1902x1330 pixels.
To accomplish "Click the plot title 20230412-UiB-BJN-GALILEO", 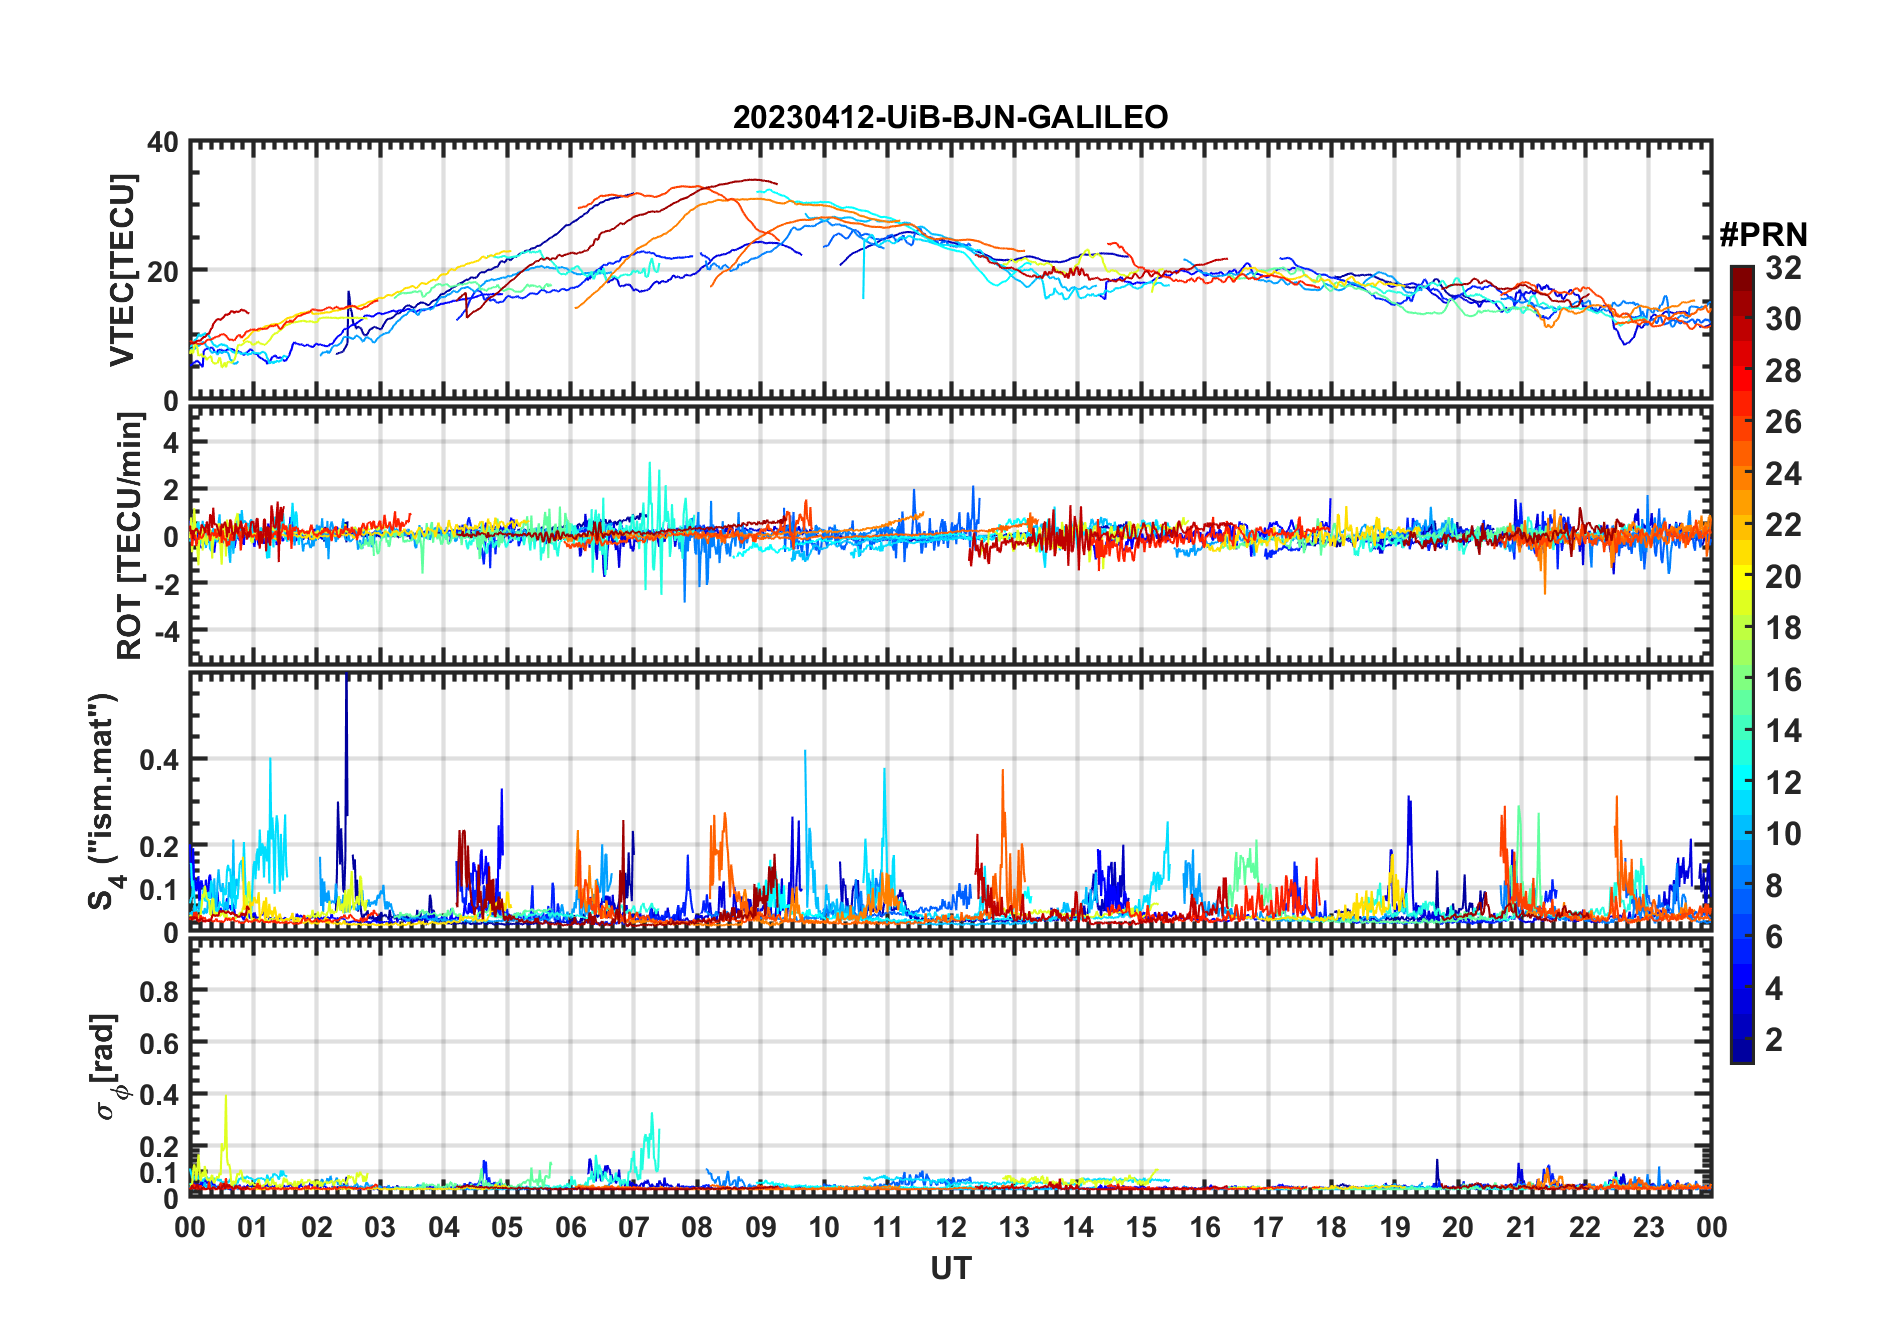I will 950,117.
